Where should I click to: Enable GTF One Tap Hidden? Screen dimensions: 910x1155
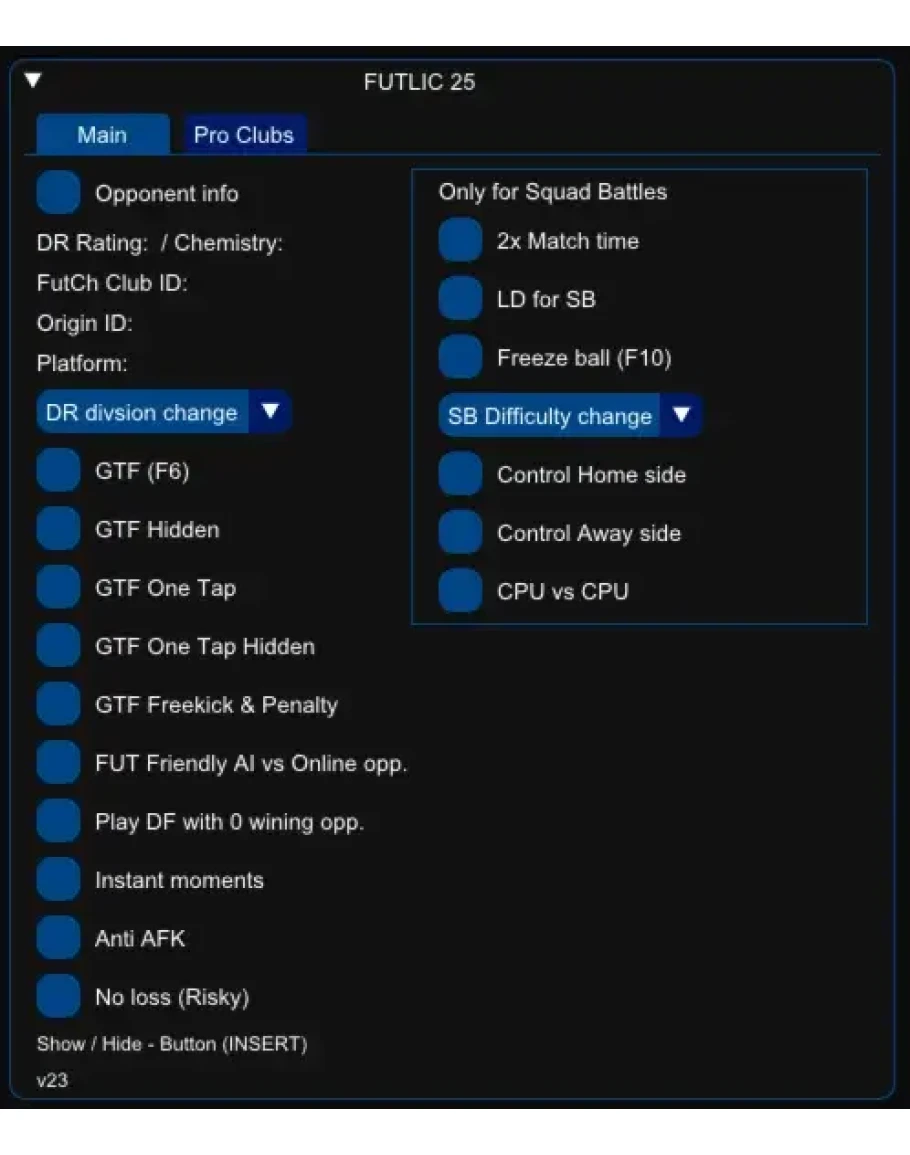(58, 647)
